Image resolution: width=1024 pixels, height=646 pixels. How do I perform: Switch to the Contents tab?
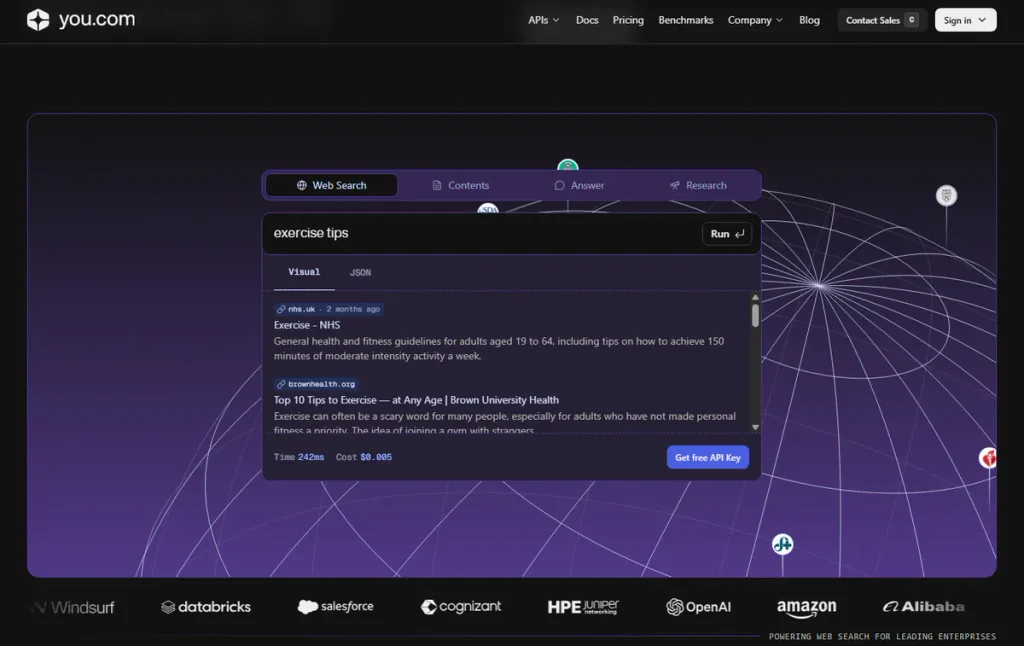460,186
